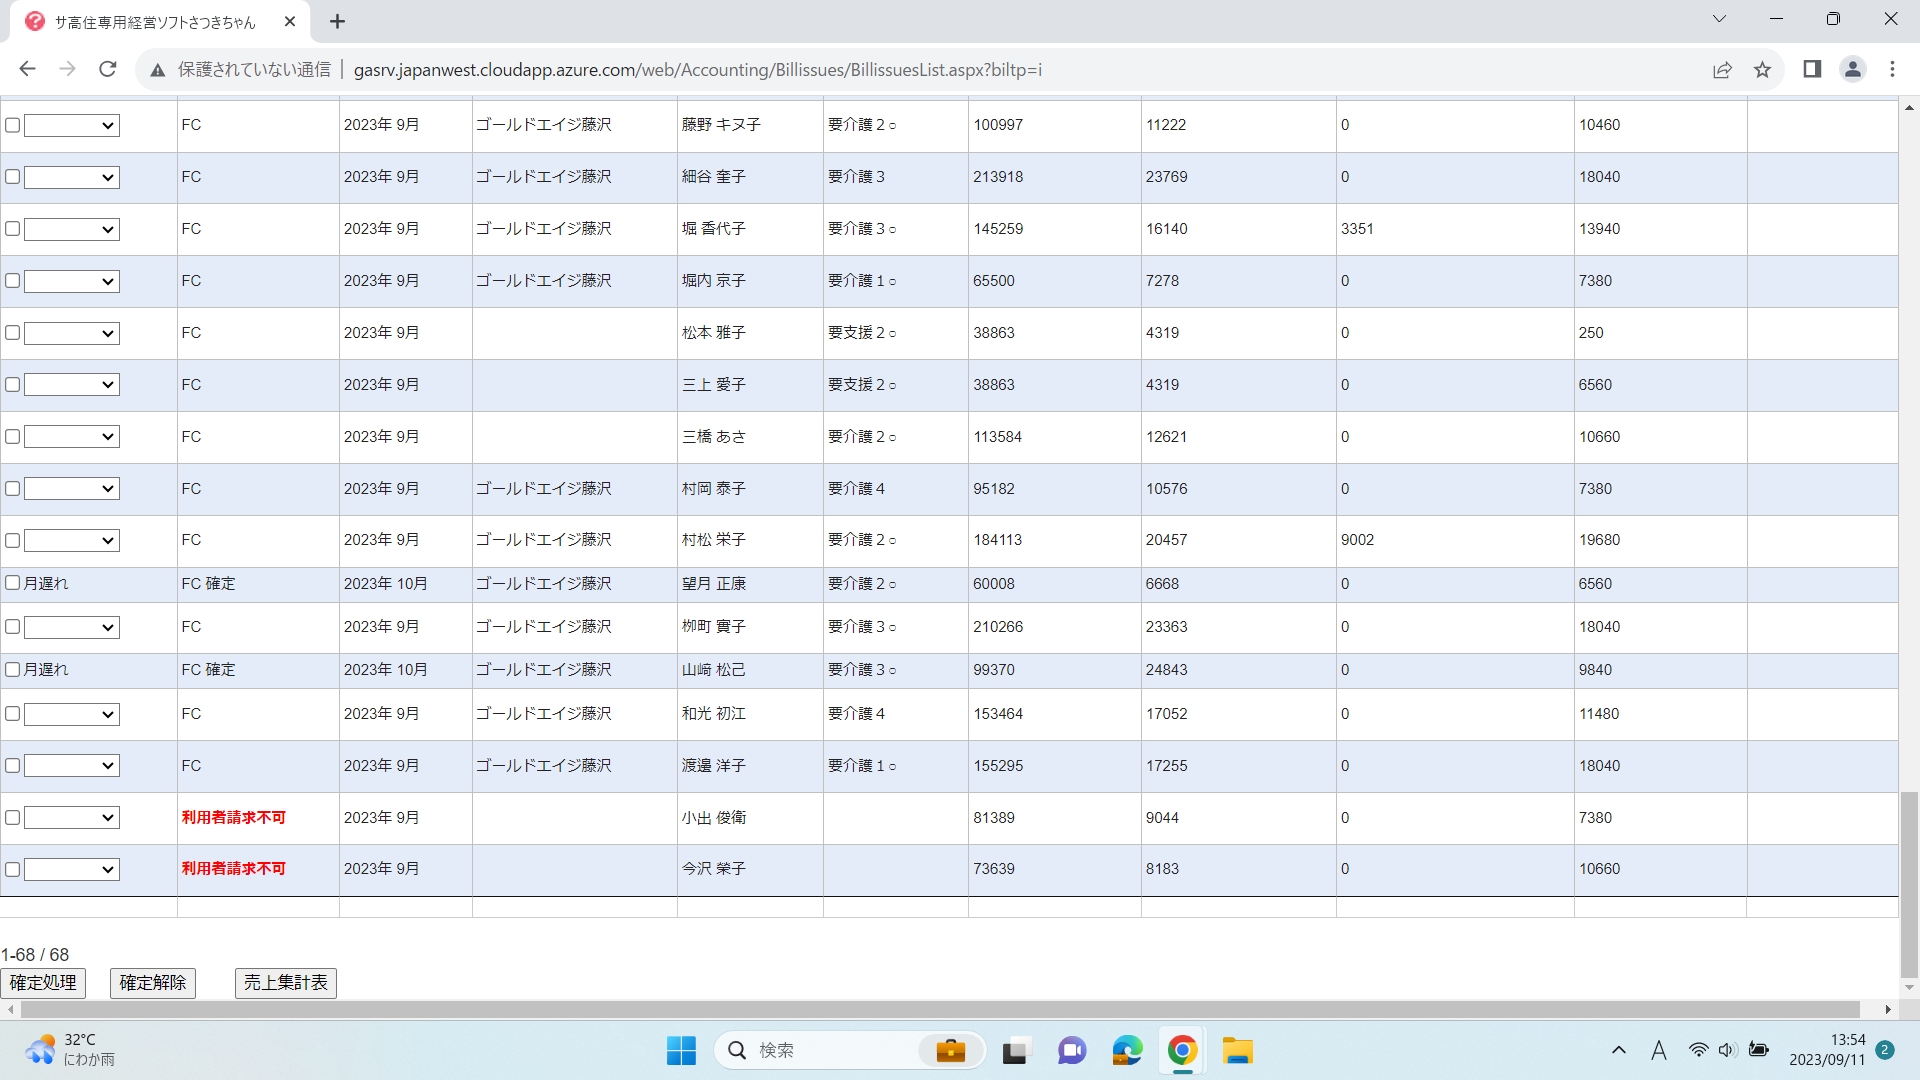The width and height of the screenshot is (1920, 1080).
Task: Open Windows Start menu
Action: point(681,1051)
